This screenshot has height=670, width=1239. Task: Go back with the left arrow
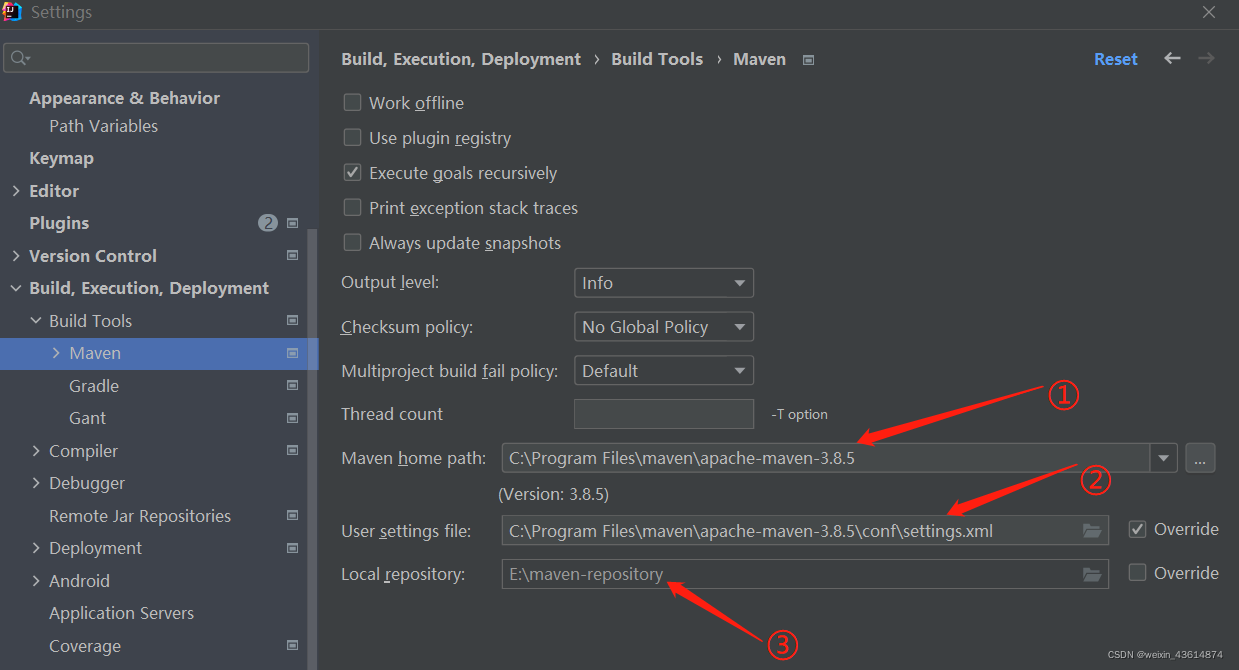coord(1172,59)
